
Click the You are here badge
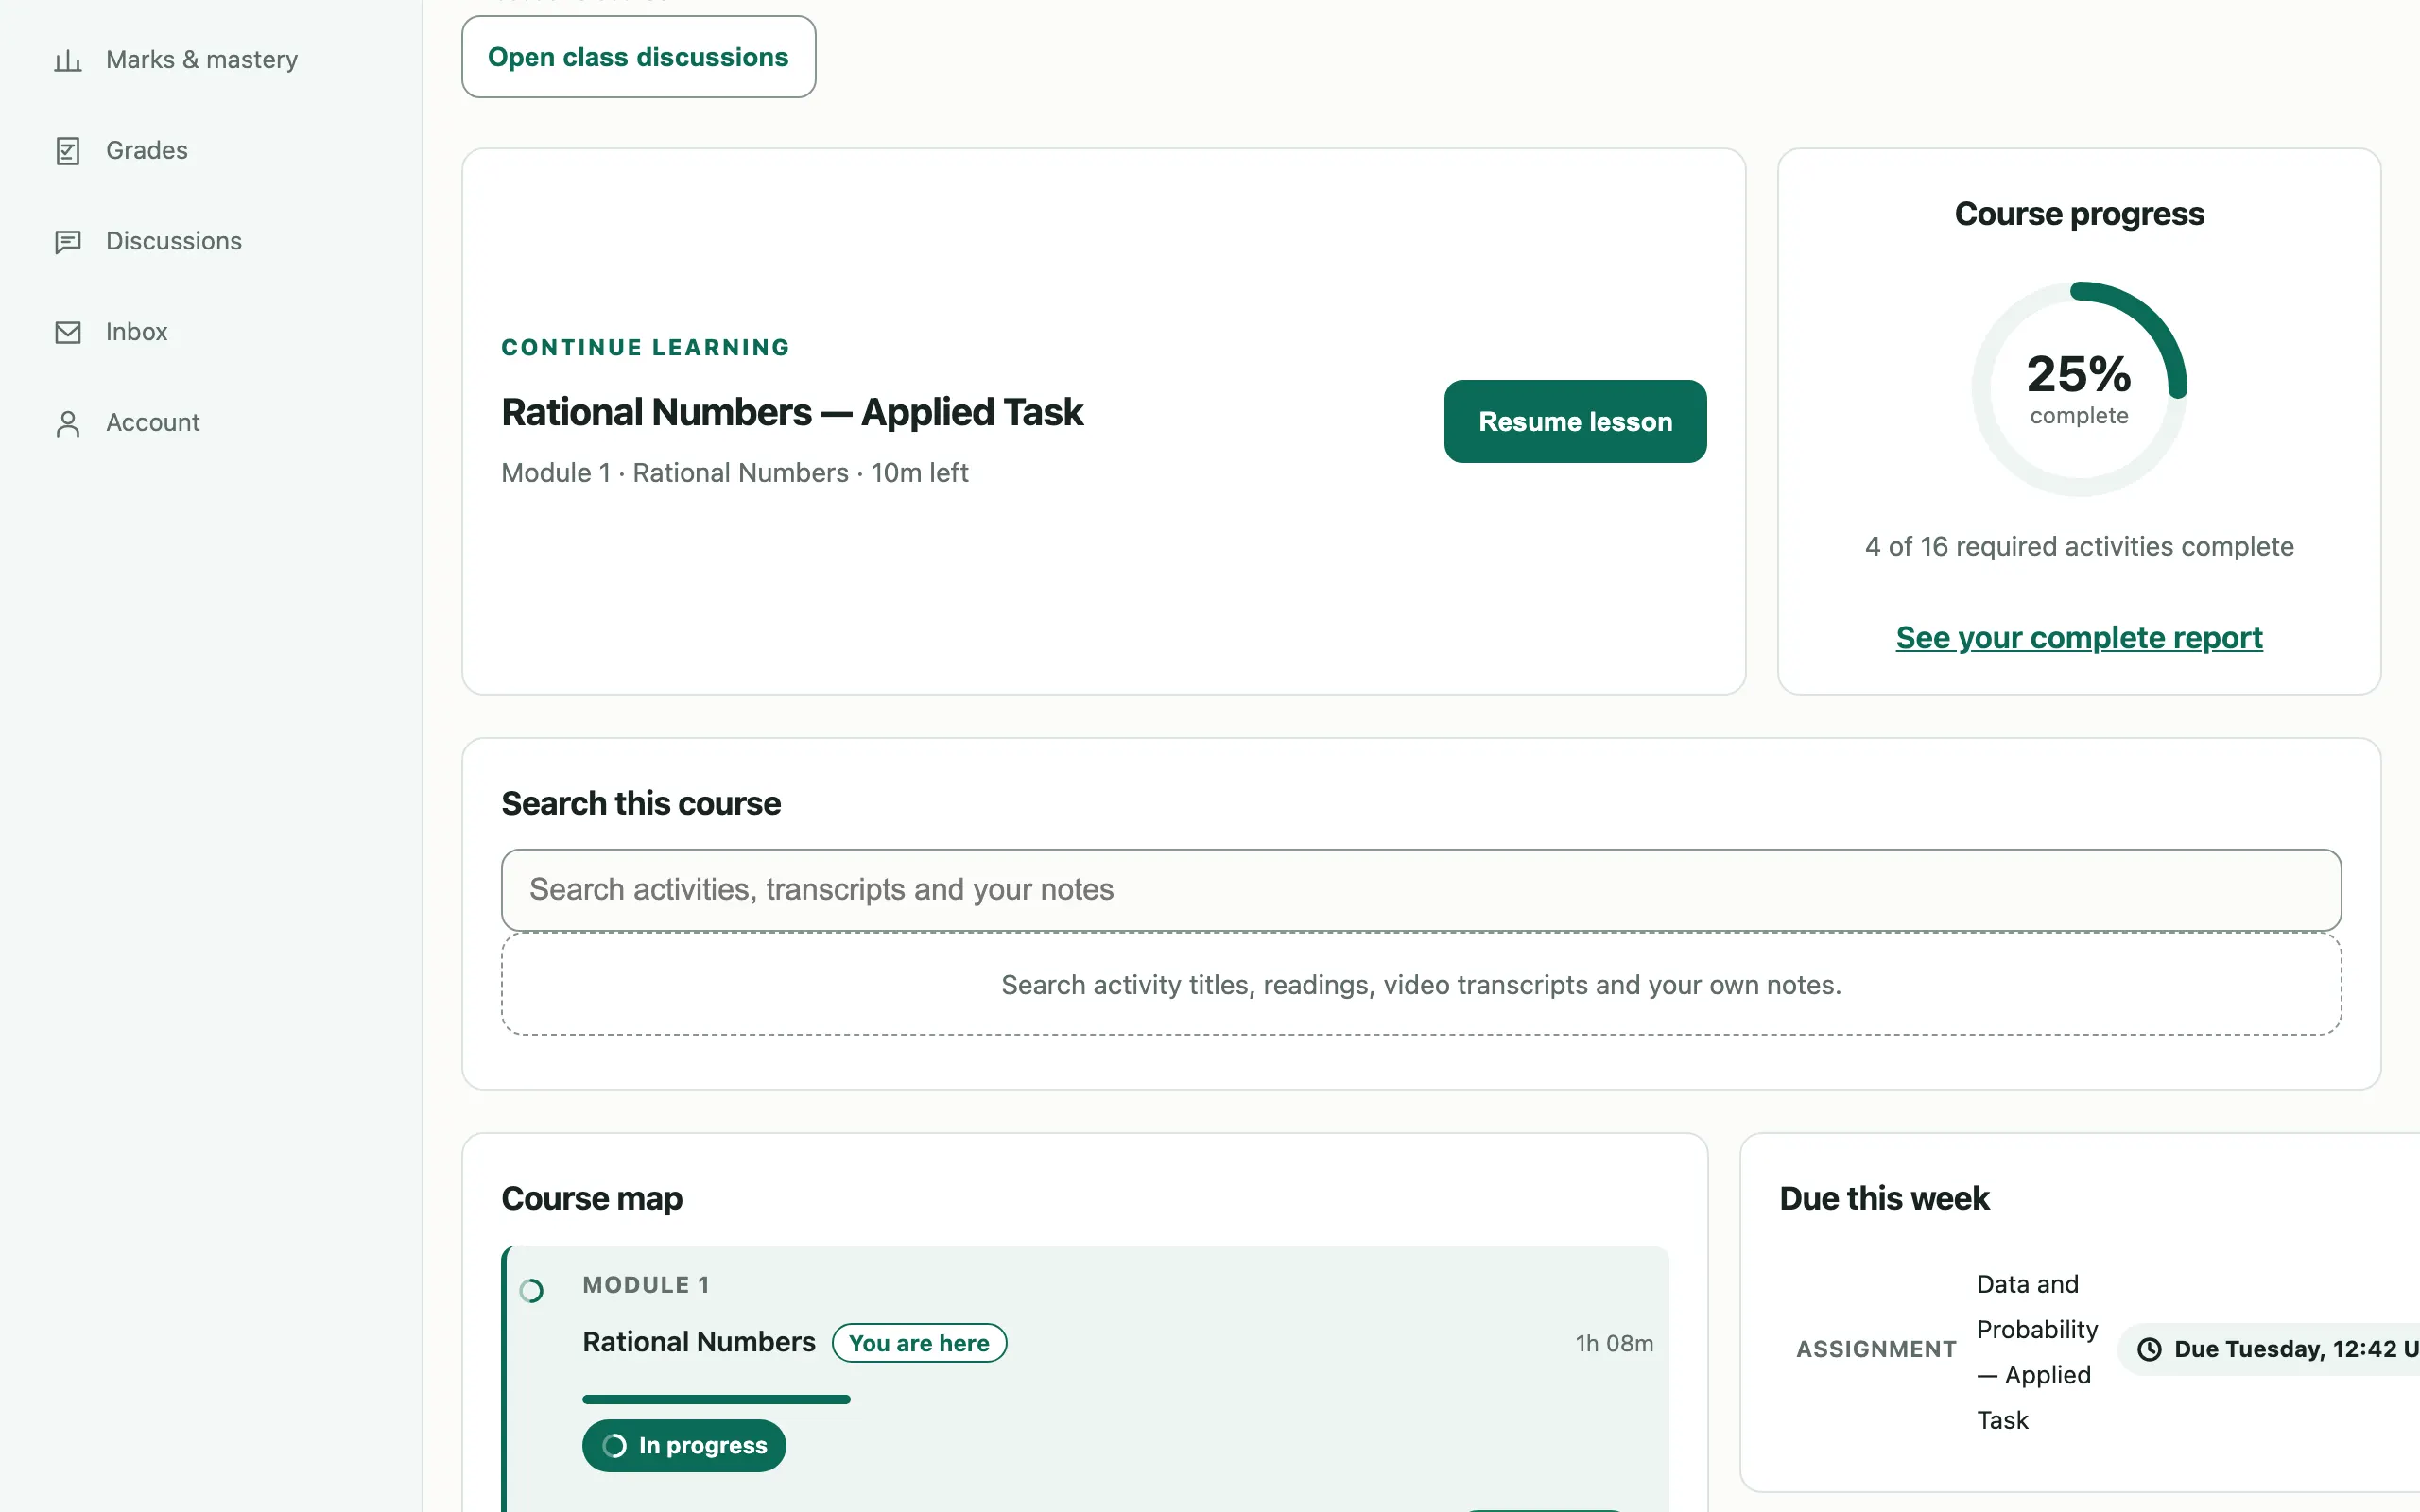click(919, 1343)
